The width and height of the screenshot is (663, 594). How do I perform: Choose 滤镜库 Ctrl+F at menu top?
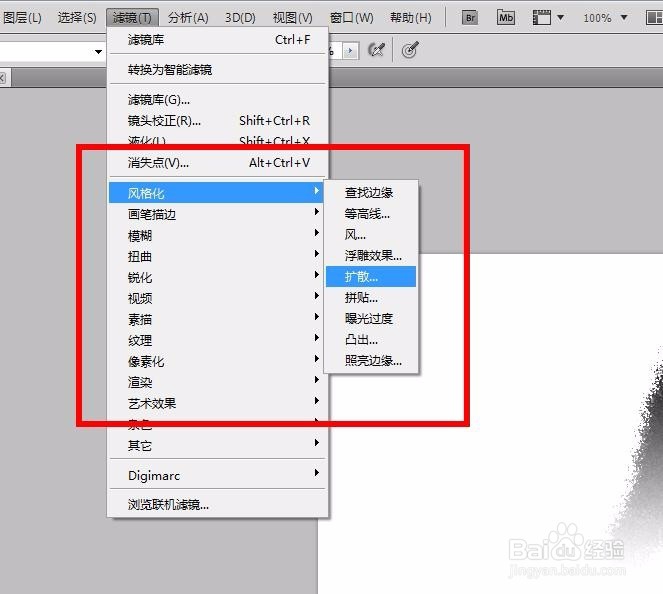pos(218,40)
